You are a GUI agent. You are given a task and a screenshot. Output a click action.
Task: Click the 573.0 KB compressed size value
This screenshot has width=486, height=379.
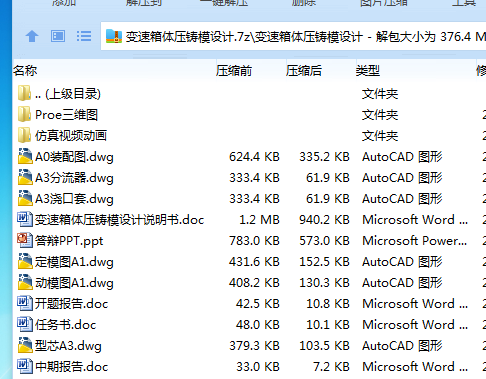324,241
